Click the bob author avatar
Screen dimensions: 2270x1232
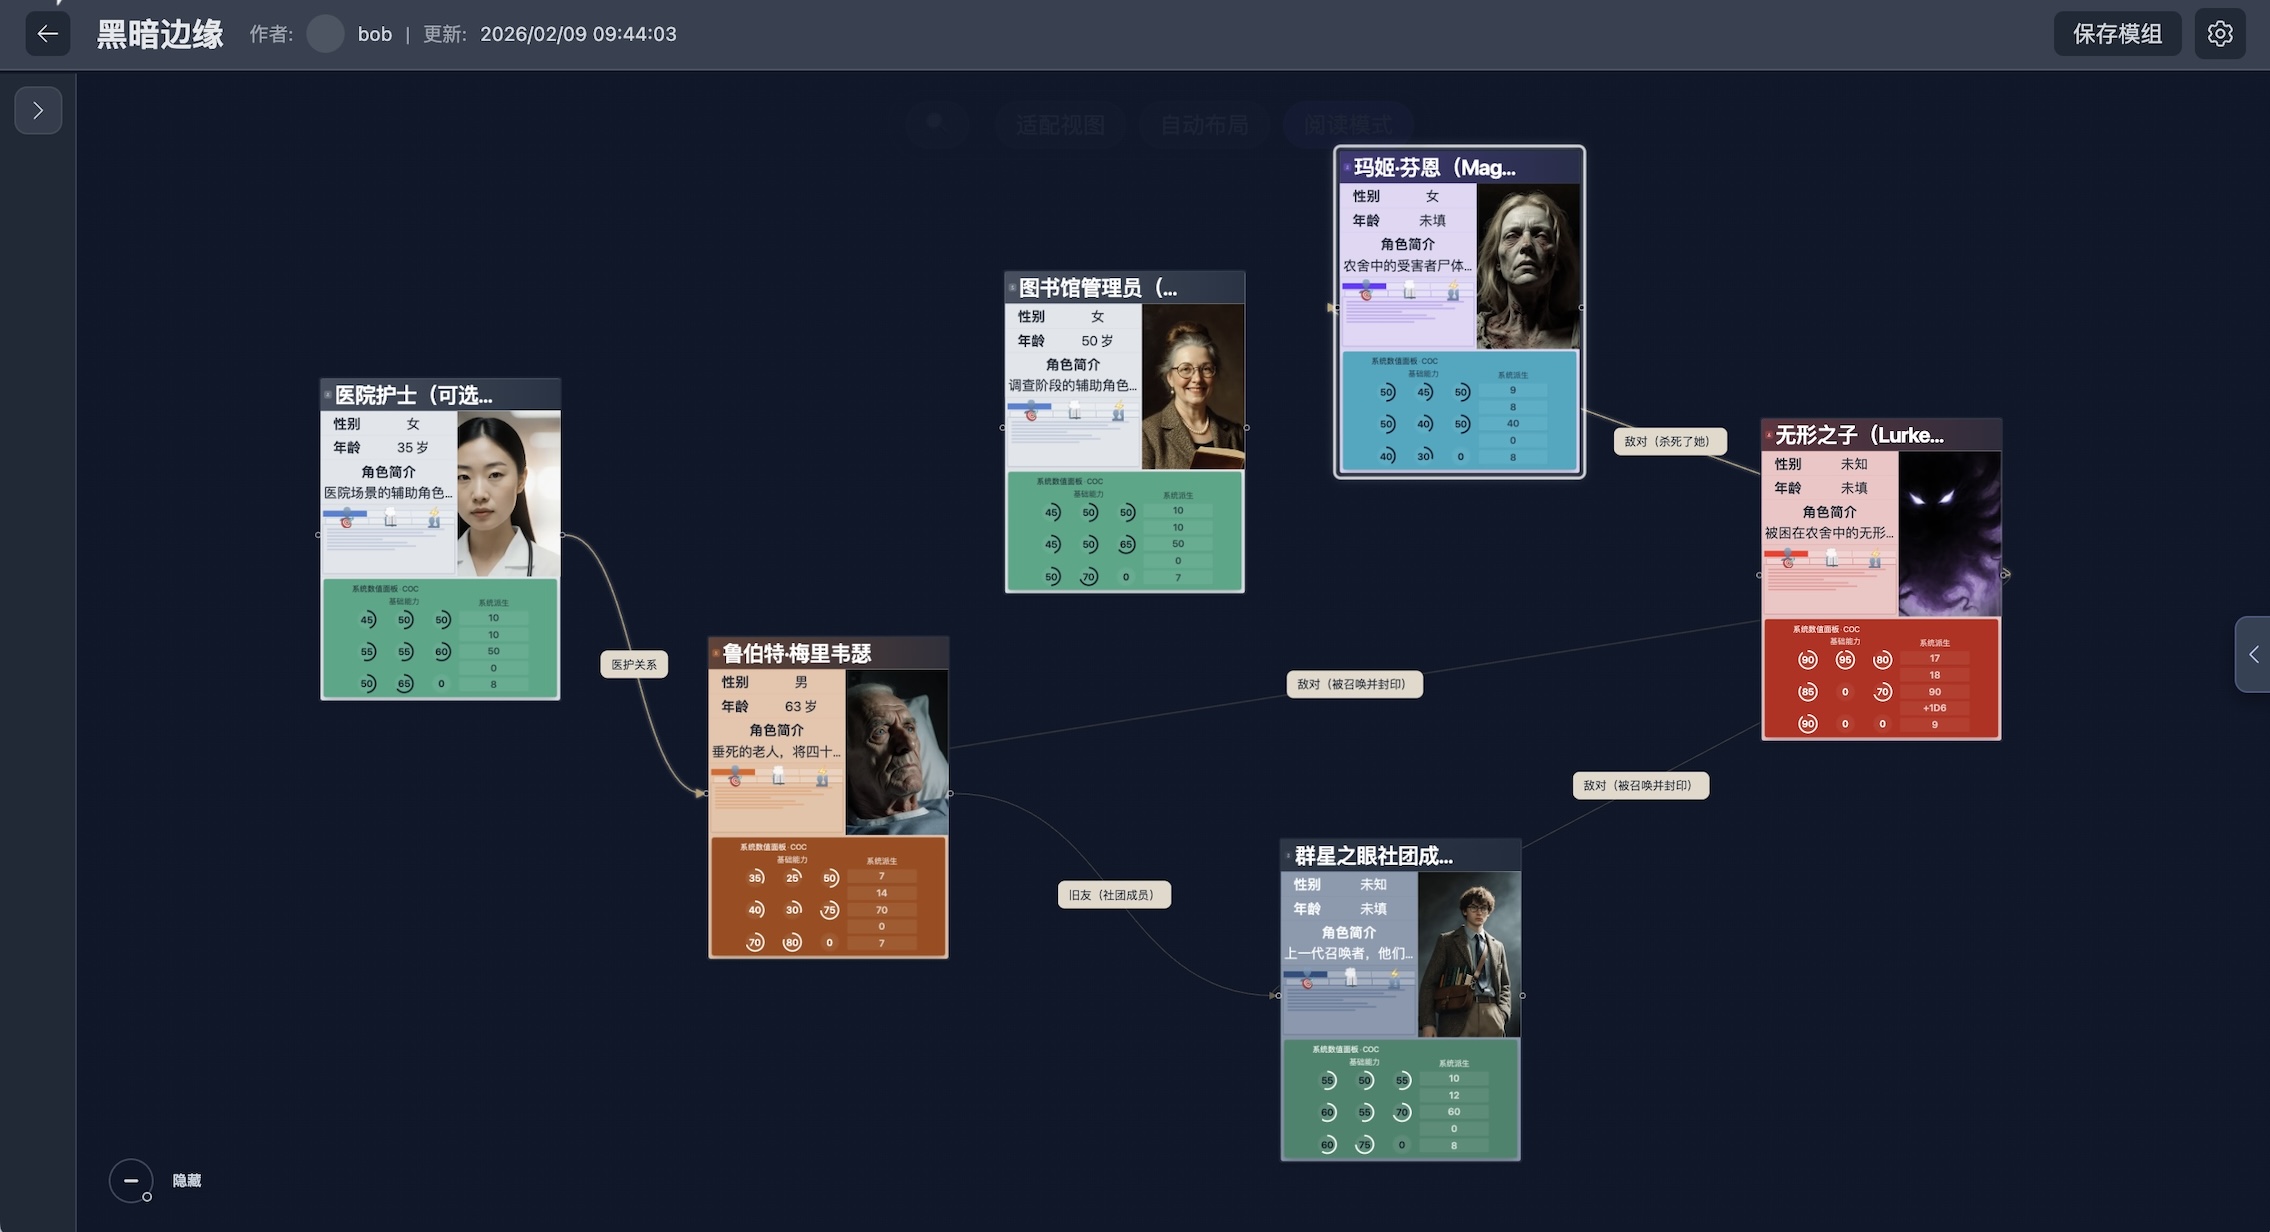click(325, 34)
